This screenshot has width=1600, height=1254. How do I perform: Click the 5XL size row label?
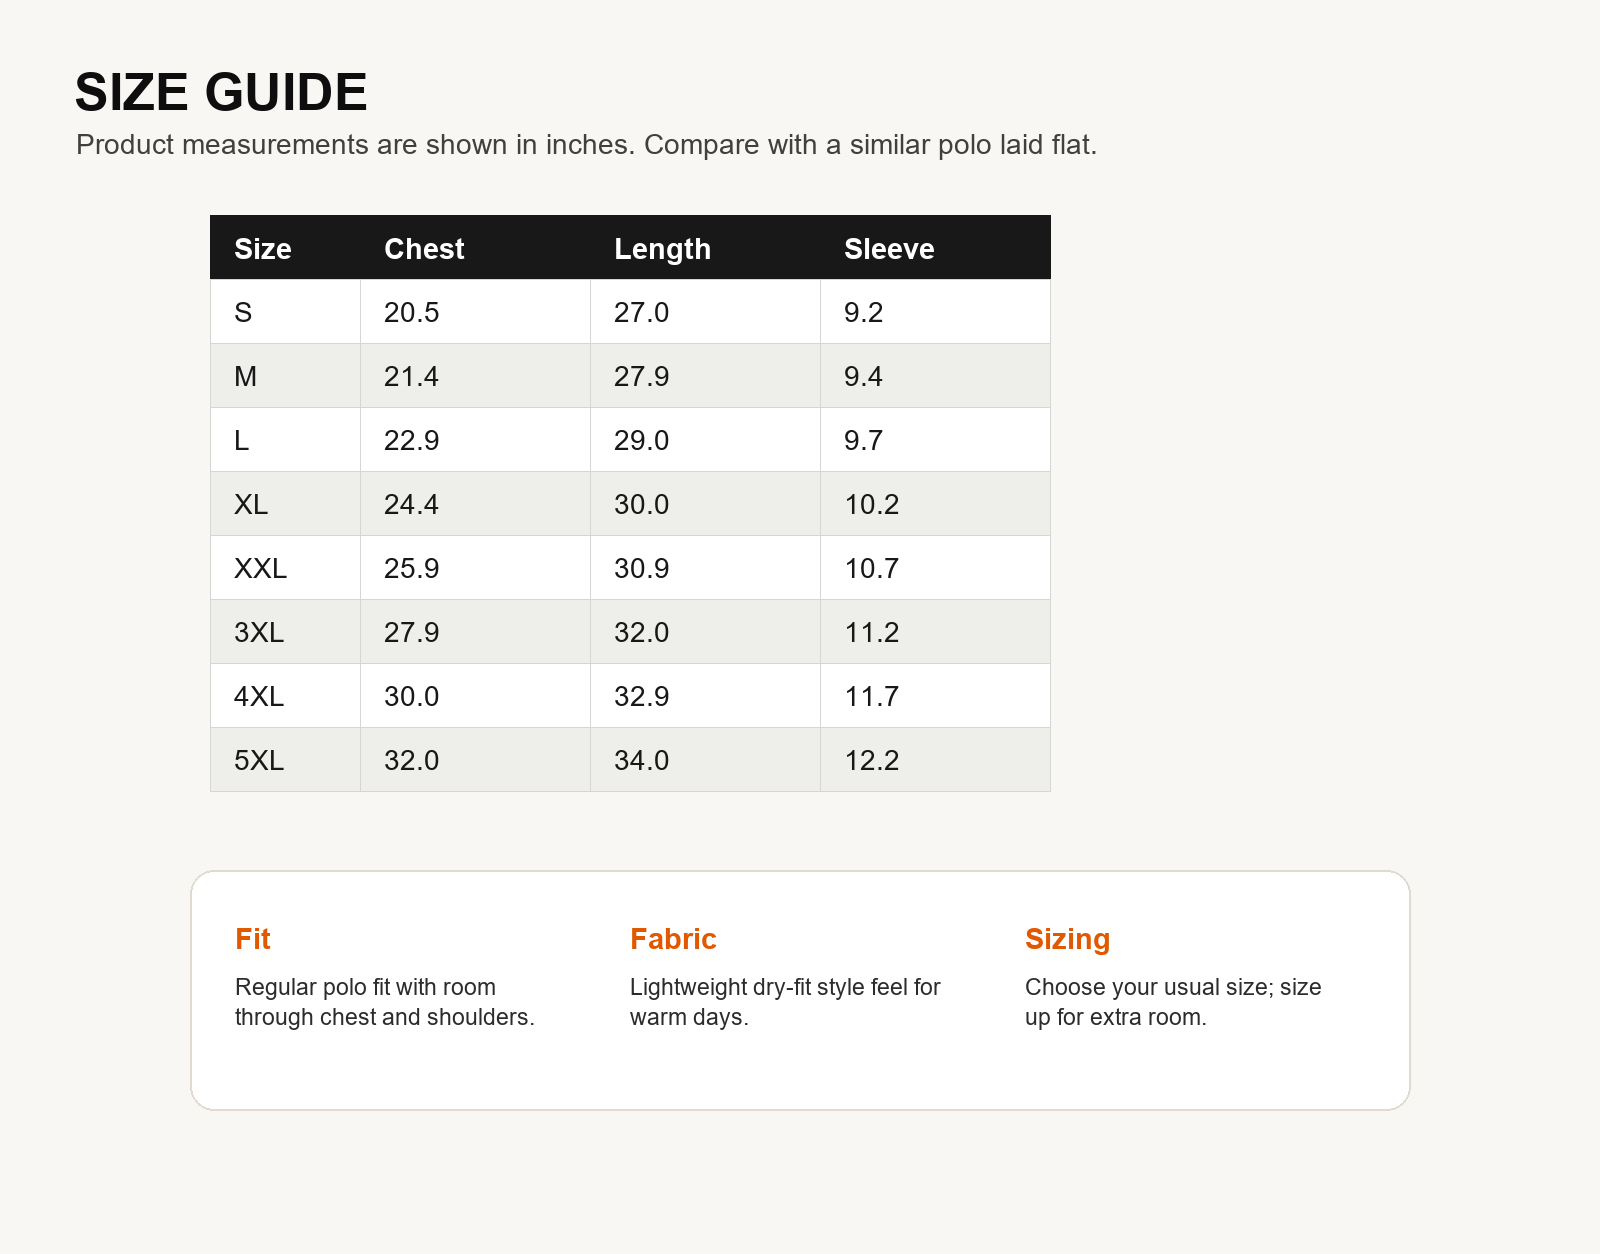click(x=259, y=760)
